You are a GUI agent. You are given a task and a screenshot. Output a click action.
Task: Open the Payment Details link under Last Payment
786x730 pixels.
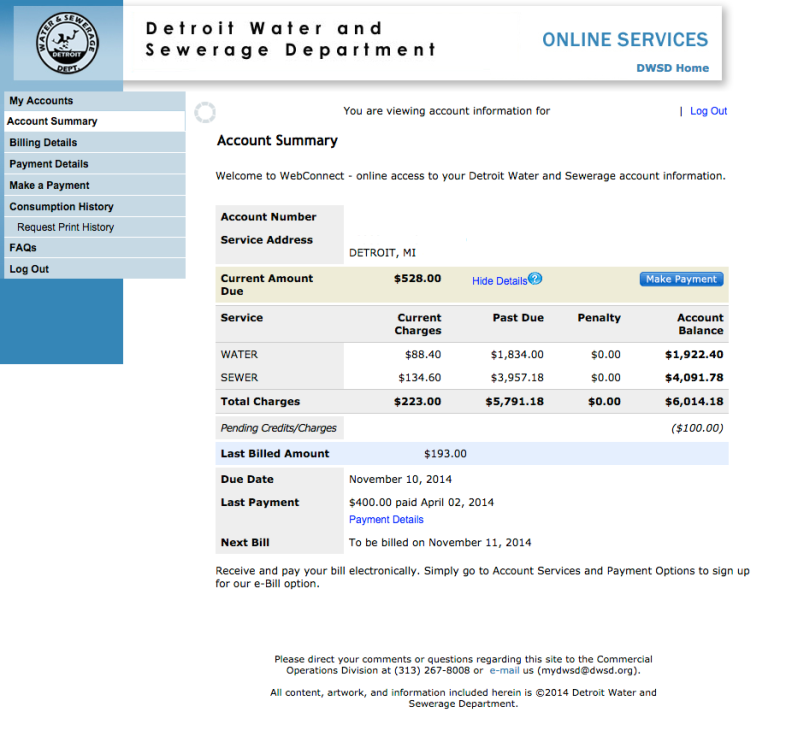coord(386,520)
